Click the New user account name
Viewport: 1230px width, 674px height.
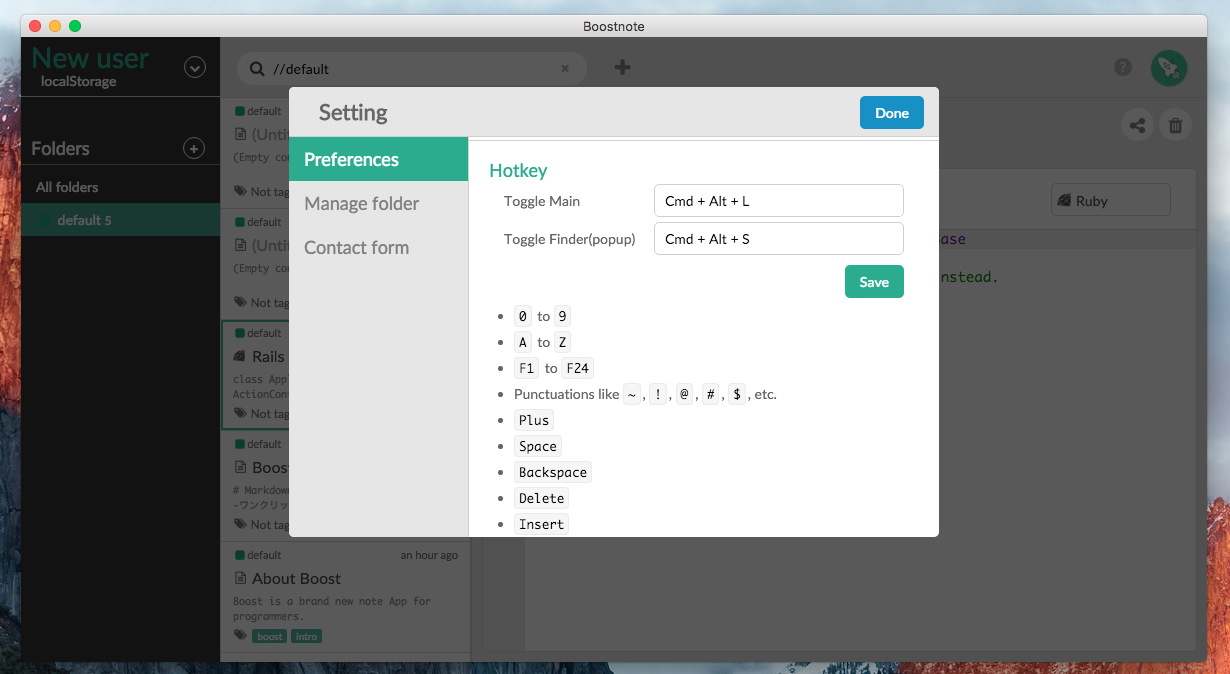[90, 58]
